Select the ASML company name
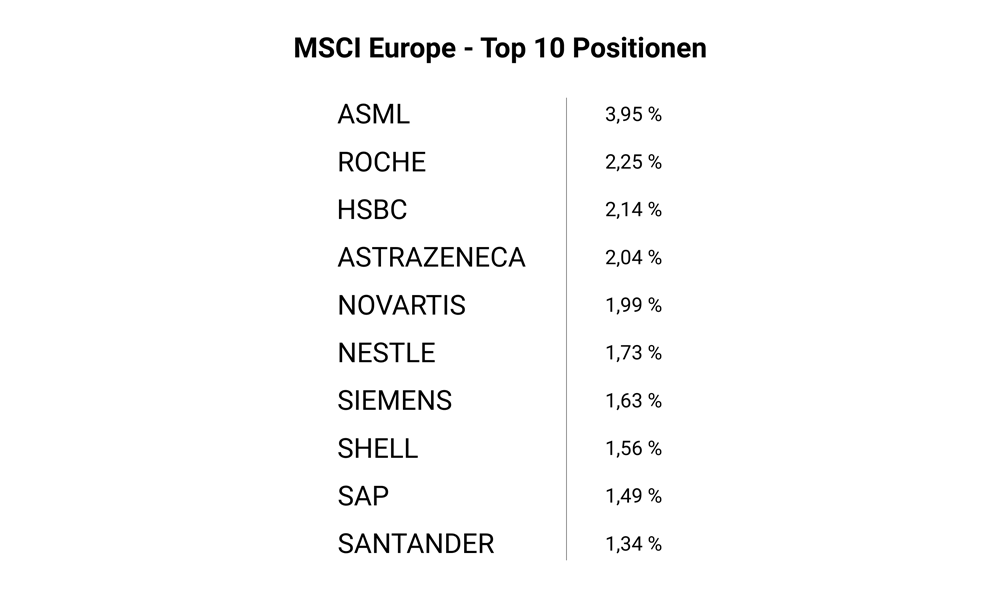 (x=374, y=114)
